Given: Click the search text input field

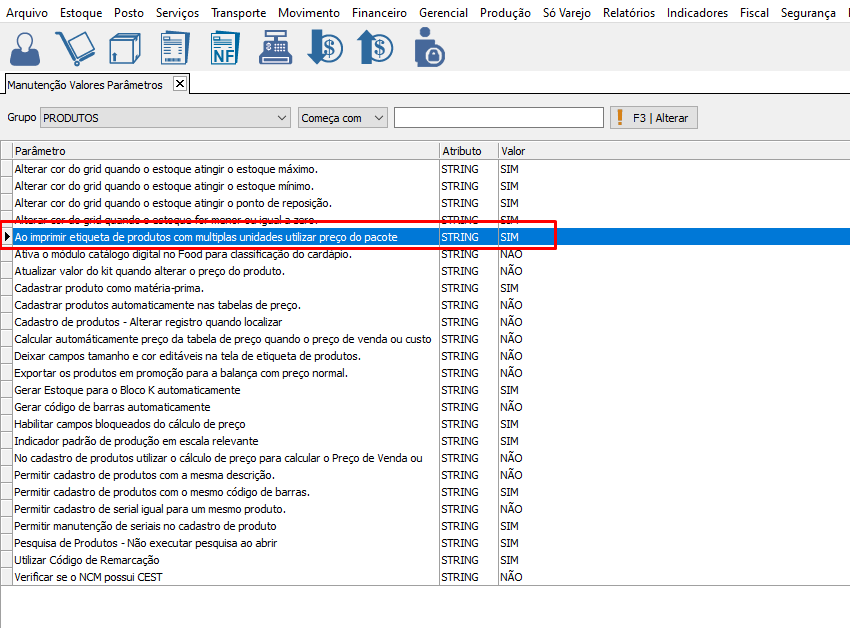Looking at the screenshot, I should click(498, 118).
